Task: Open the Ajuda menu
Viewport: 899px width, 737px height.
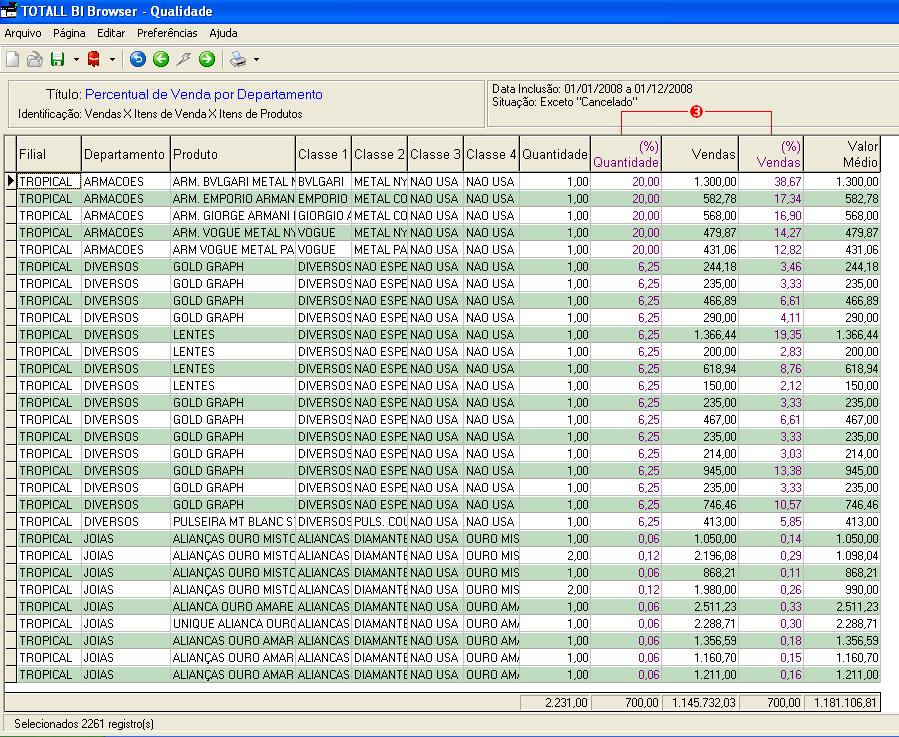Action: (x=223, y=33)
